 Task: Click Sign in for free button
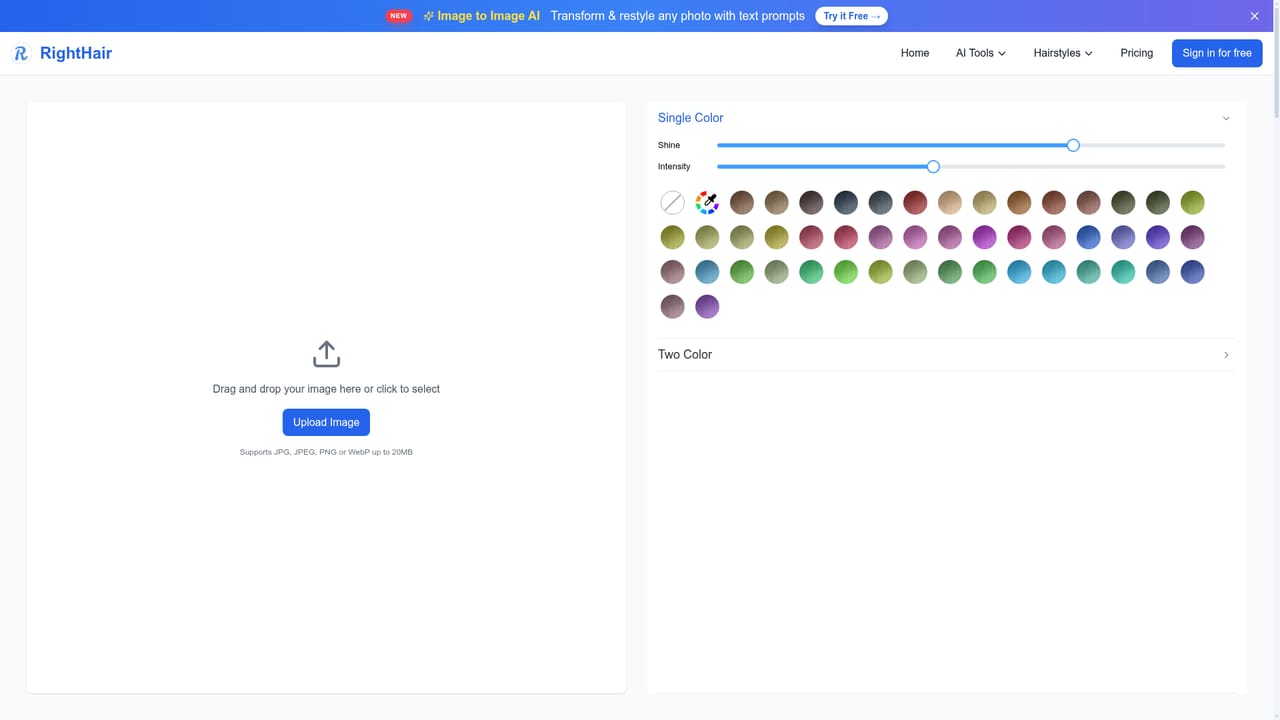pos(1217,53)
